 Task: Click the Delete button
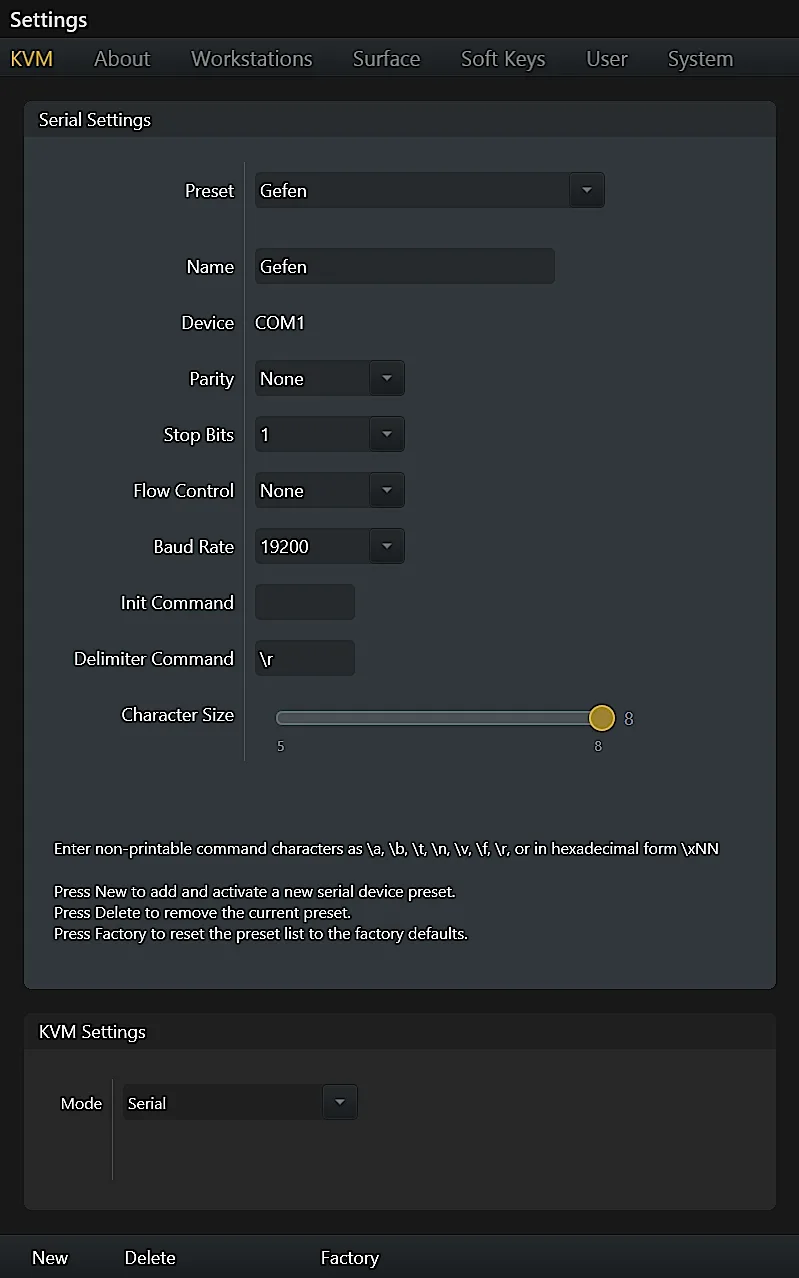(x=150, y=1258)
